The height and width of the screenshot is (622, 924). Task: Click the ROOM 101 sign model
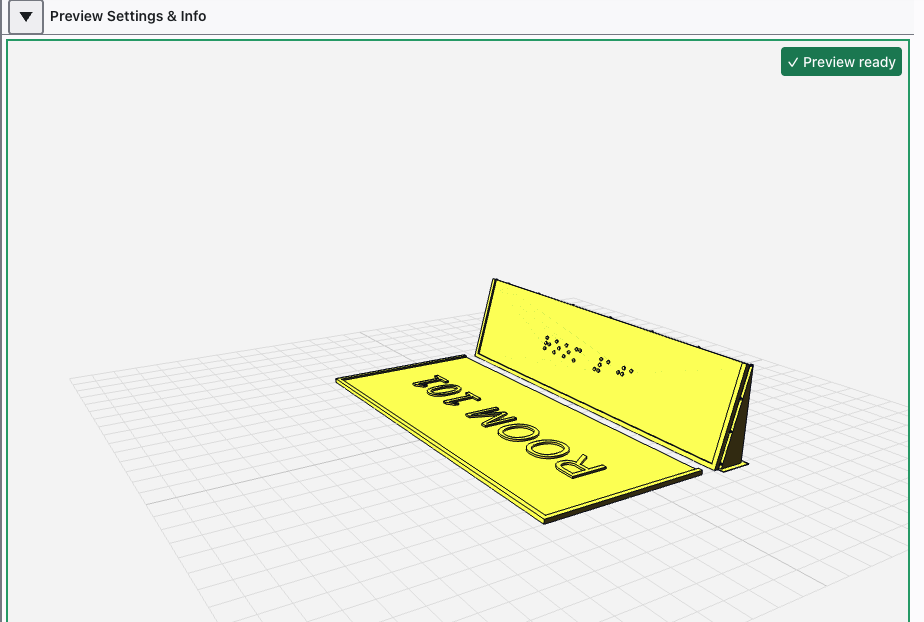click(x=519, y=438)
